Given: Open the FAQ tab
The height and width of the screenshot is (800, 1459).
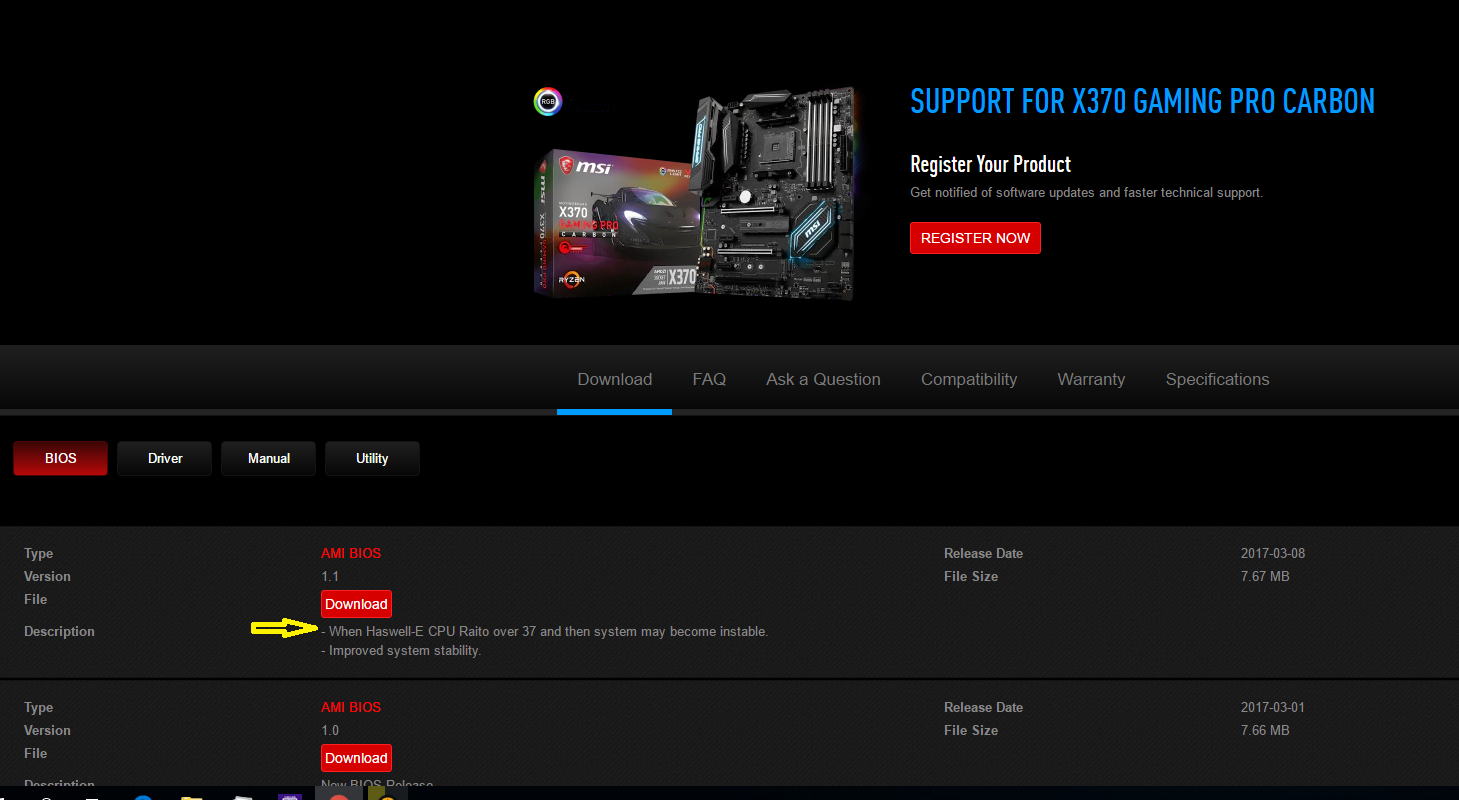Looking at the screenshot, I should pos(709,379).
